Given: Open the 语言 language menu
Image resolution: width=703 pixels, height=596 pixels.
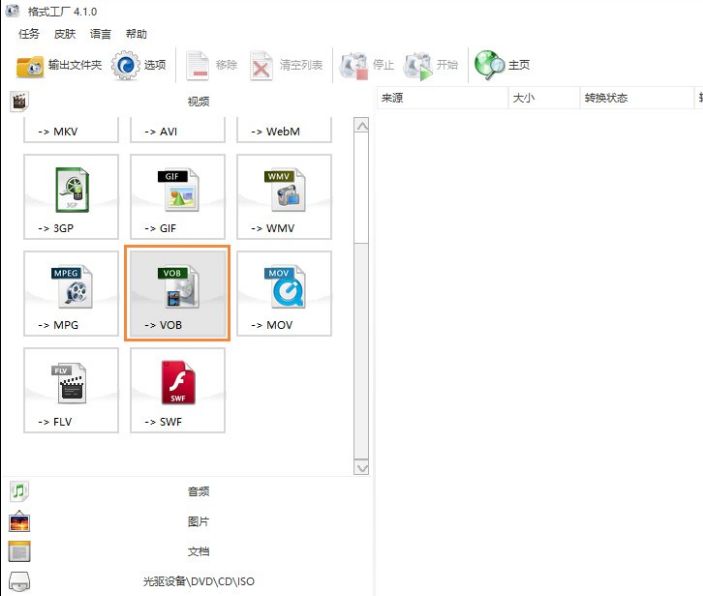Looking at the screenshot, I should click(x=101, y=33).
